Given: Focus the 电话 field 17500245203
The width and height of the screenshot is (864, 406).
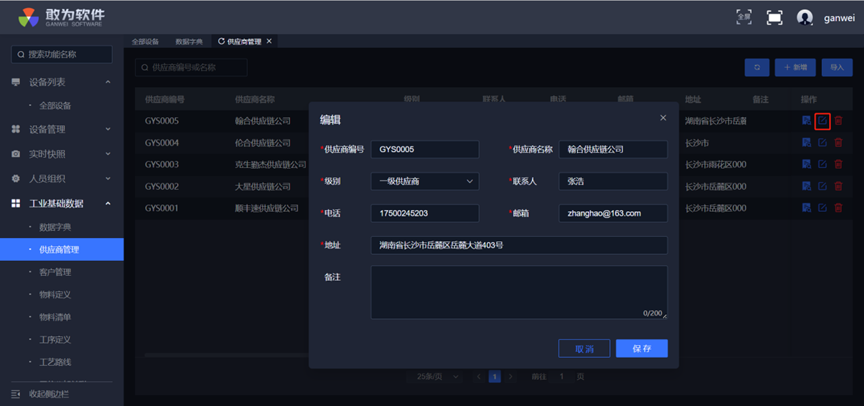Looking at the screenshot, I should point(425,213).
